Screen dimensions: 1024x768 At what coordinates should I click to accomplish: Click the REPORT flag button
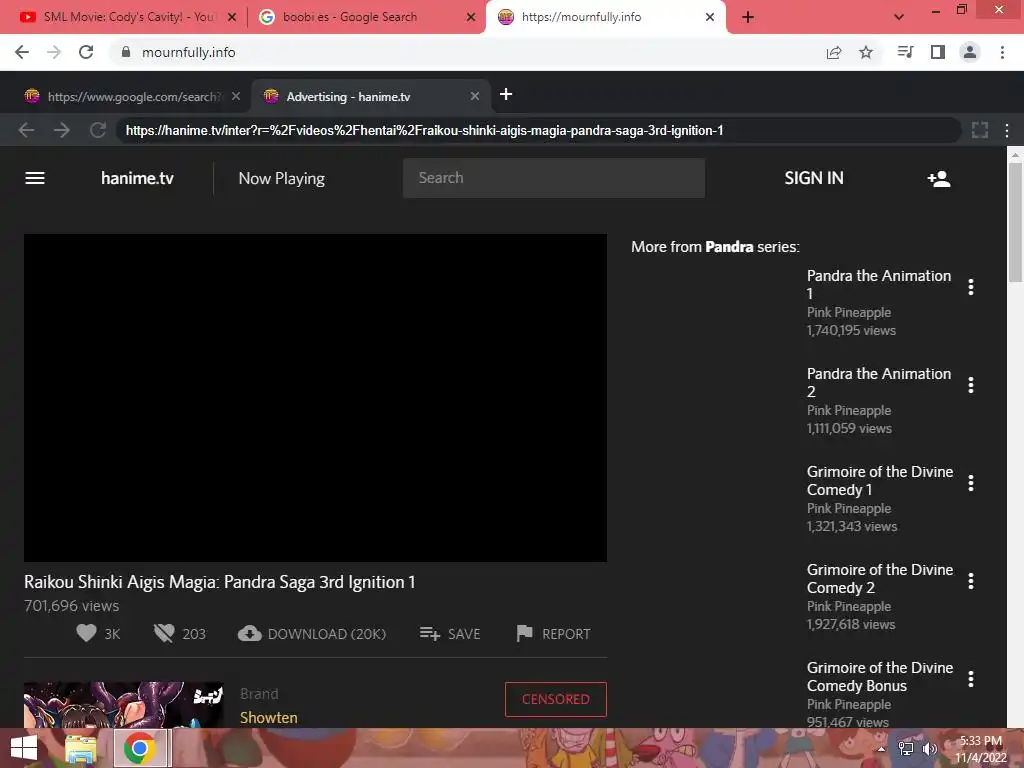click(x=553, y=633)
